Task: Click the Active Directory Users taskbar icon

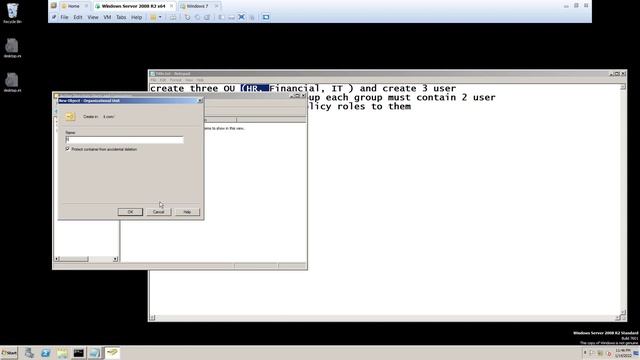Action: click(x=112, y=353)
